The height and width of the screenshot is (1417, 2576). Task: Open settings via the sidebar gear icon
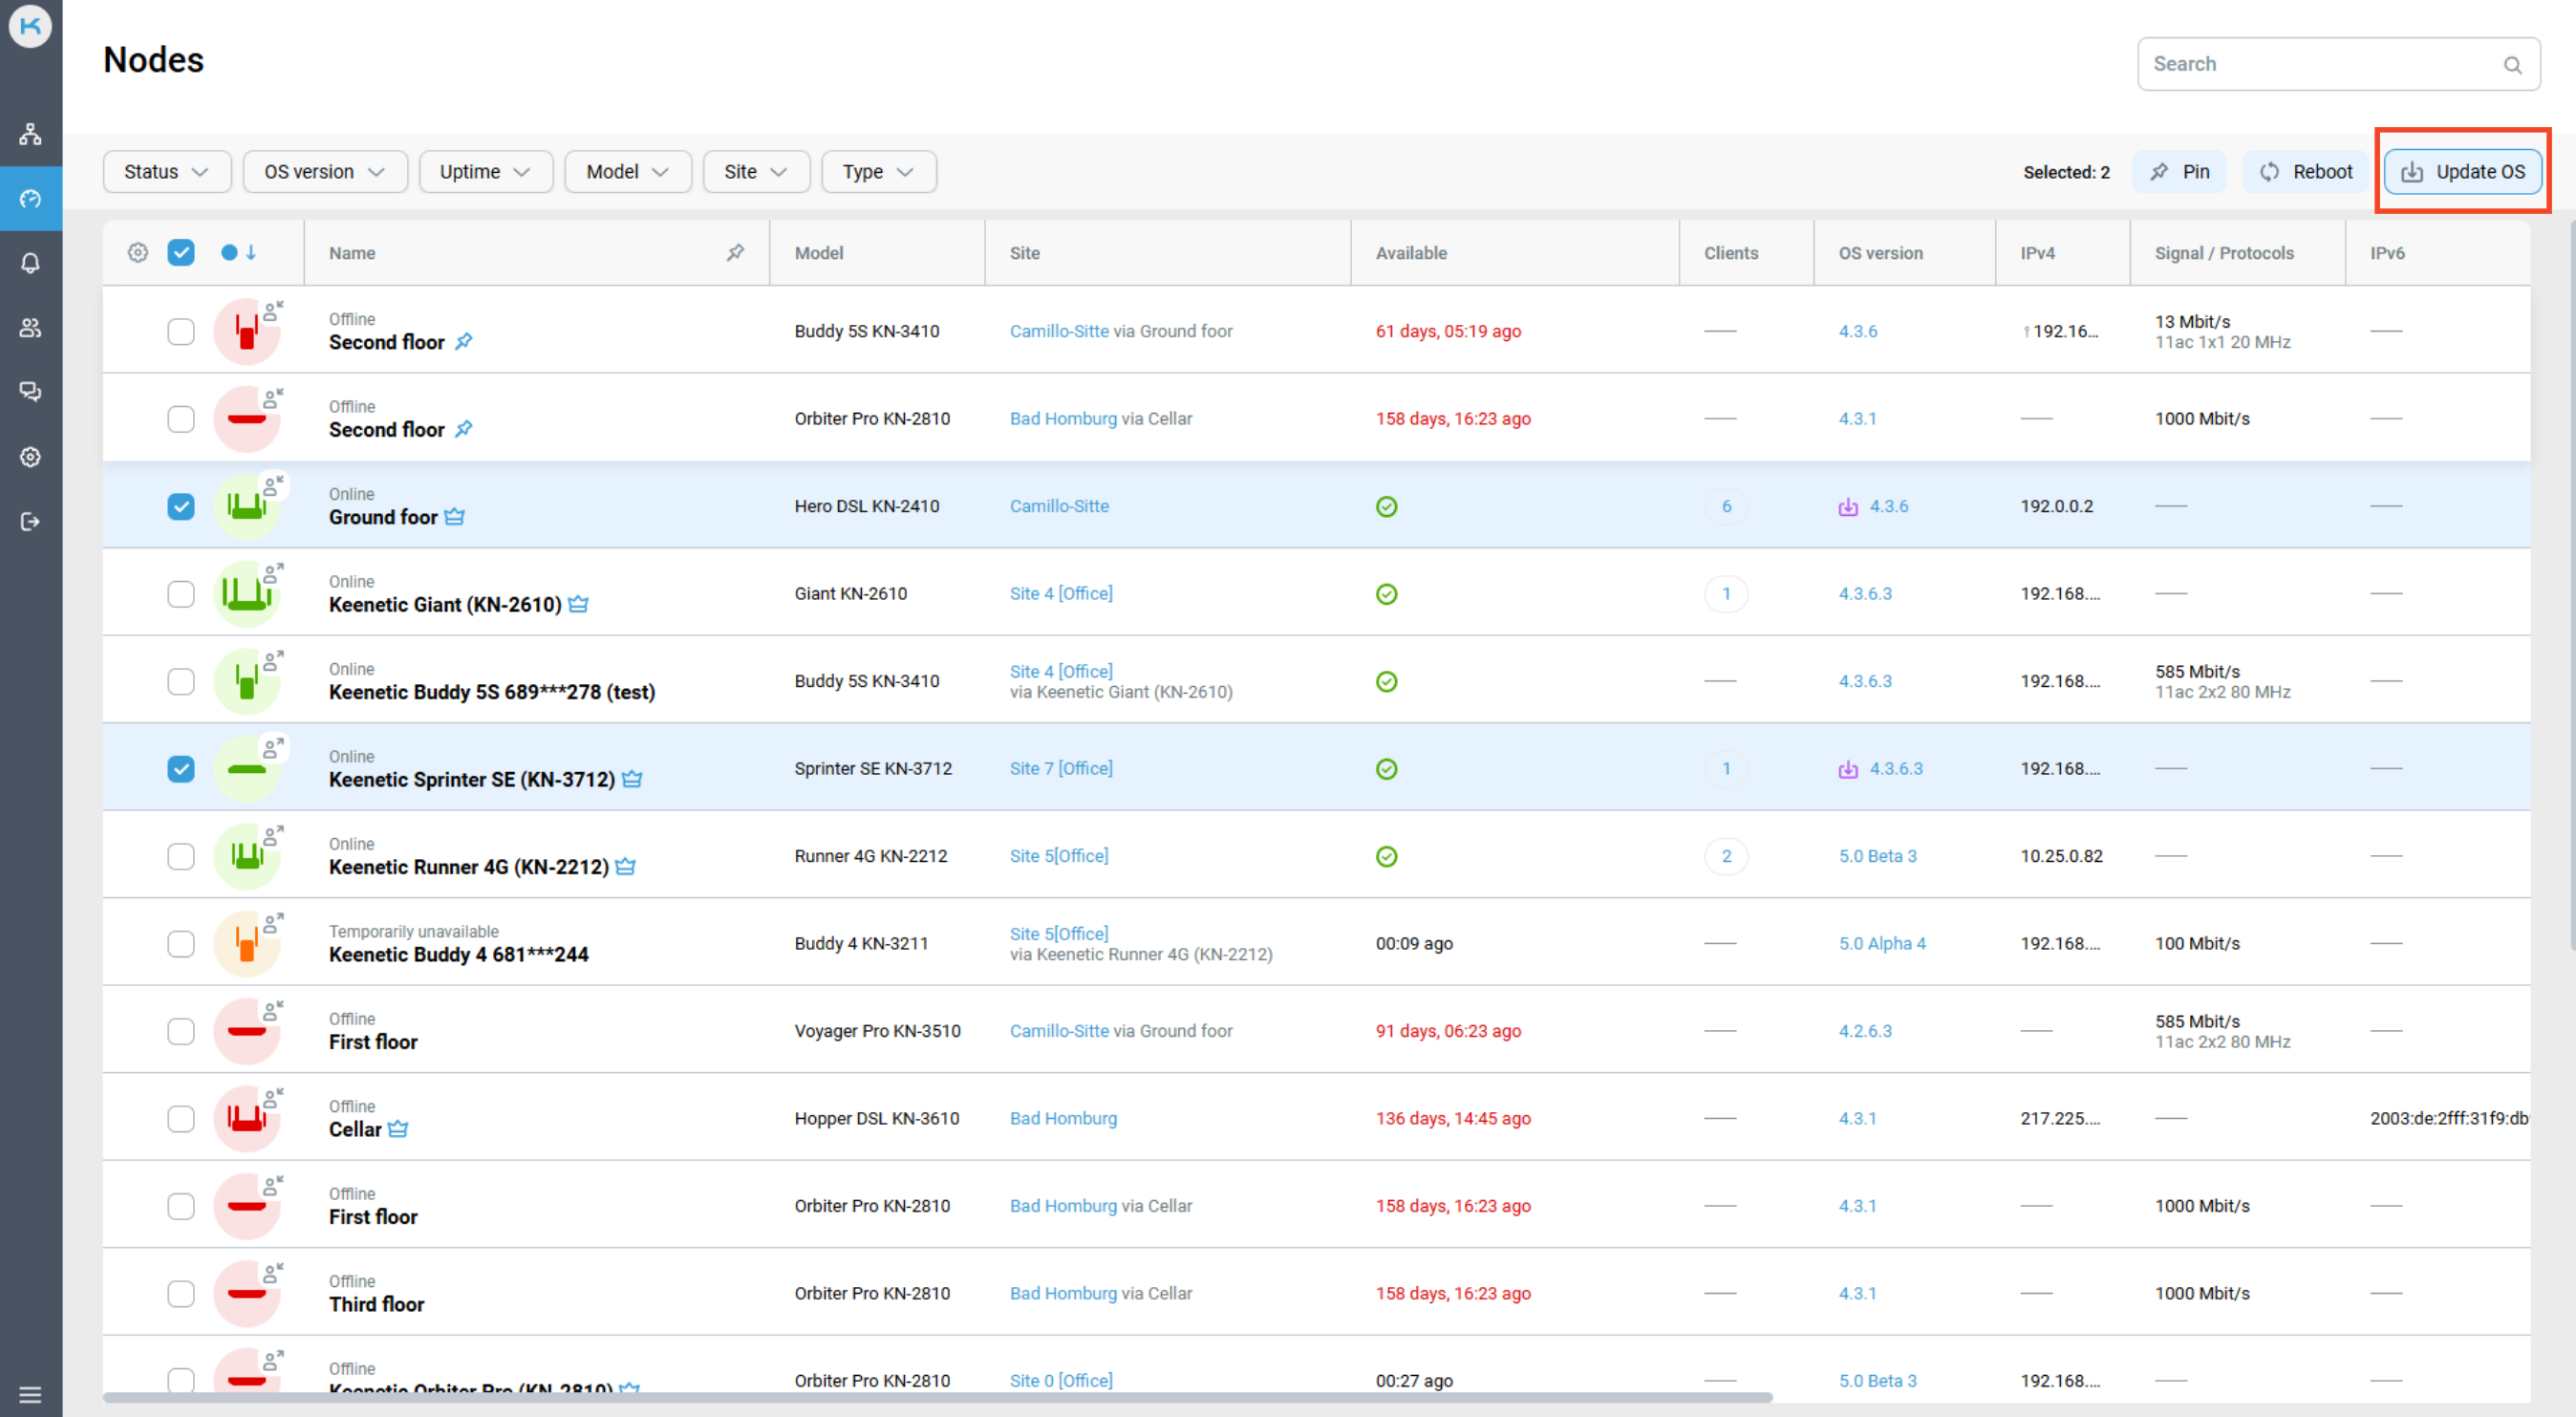point(30,457)
